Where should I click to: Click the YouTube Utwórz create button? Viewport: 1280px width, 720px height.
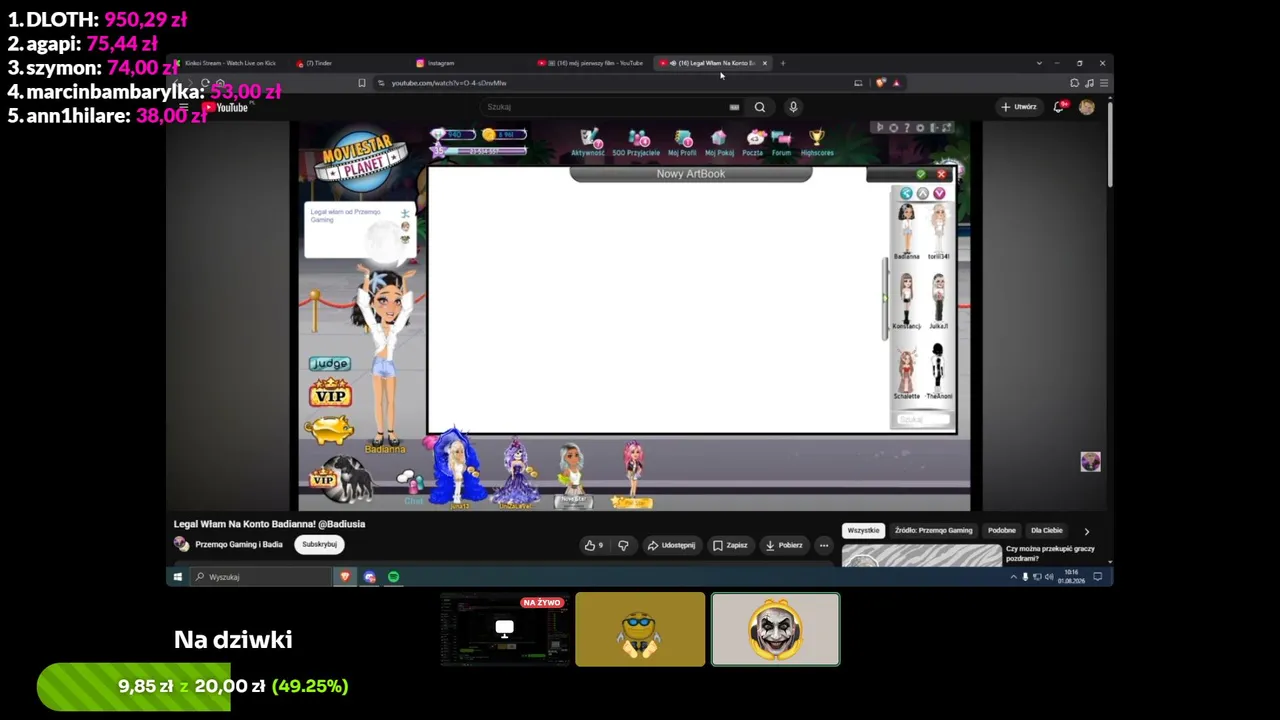(x=1018, y=107)
